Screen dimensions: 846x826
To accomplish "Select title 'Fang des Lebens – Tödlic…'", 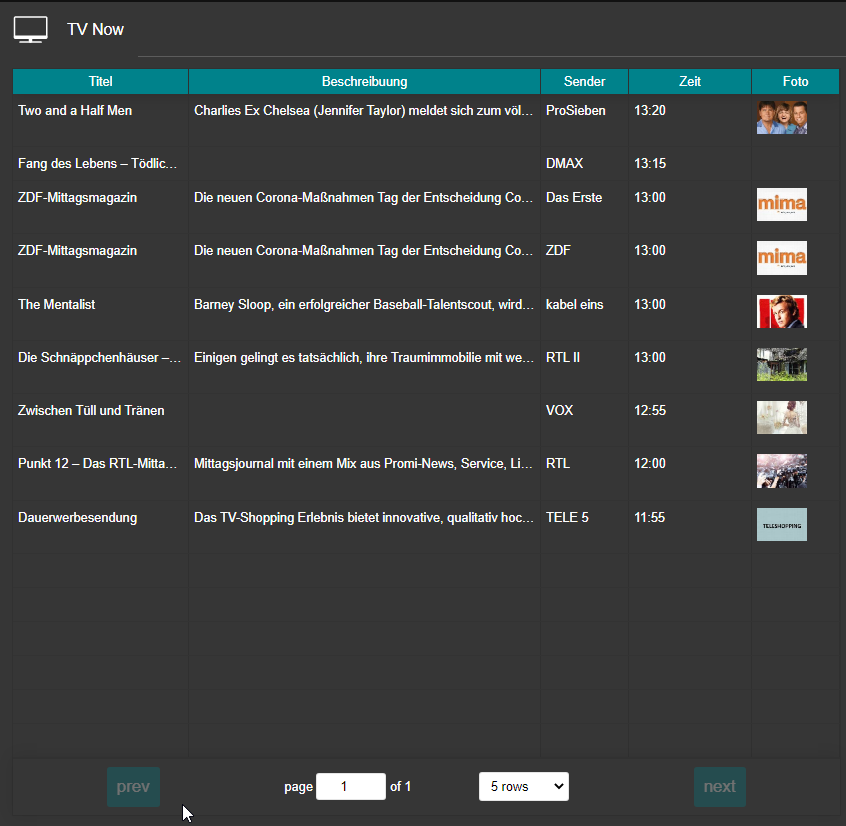I will (98, 163).
